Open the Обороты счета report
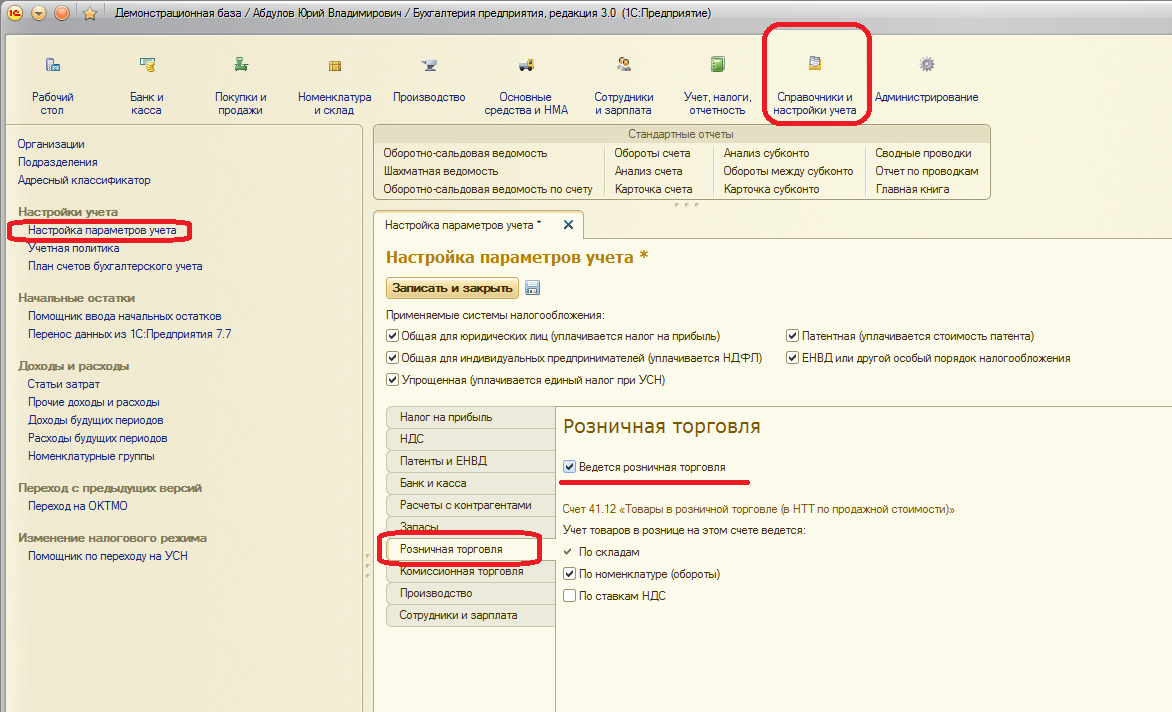This screenshot has height=712, width=1172. tap(652, 153)
